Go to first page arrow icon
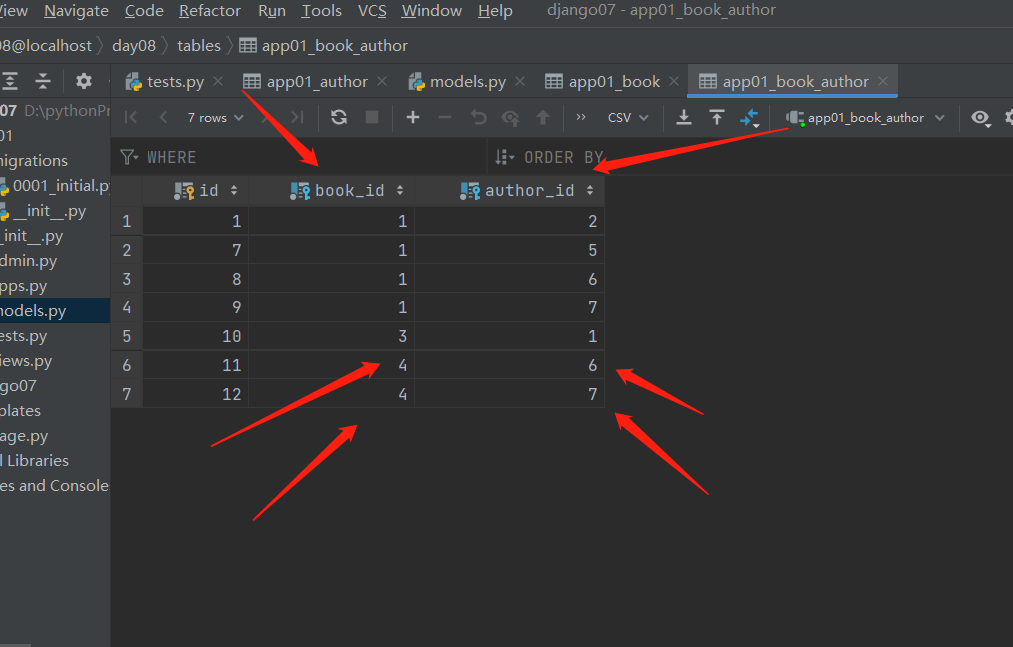The image size is (1013, 647). coord(131,117)
